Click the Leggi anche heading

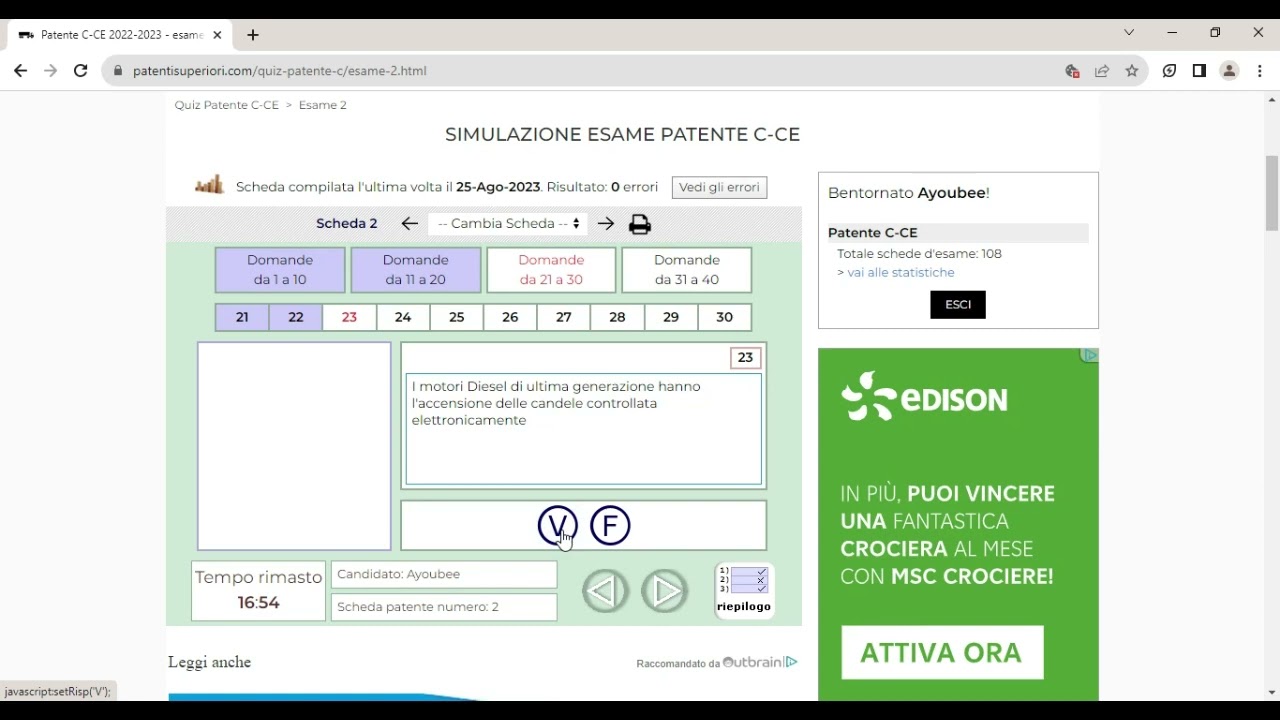click(x=210, y=662)
